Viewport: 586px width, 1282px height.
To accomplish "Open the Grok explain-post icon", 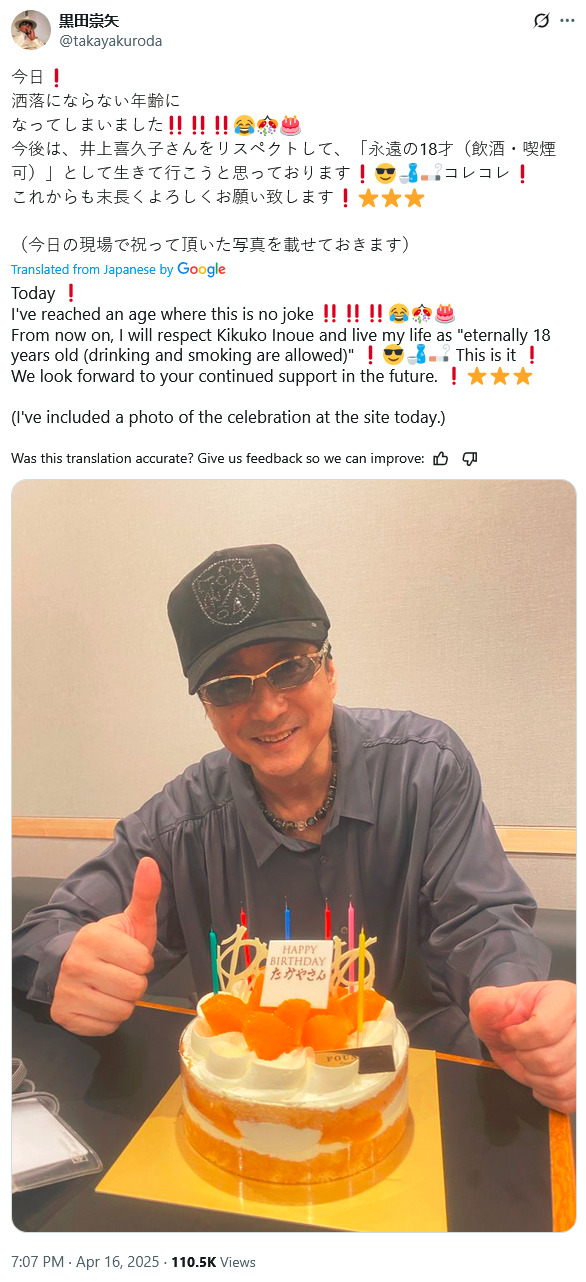I will [541, 20].
